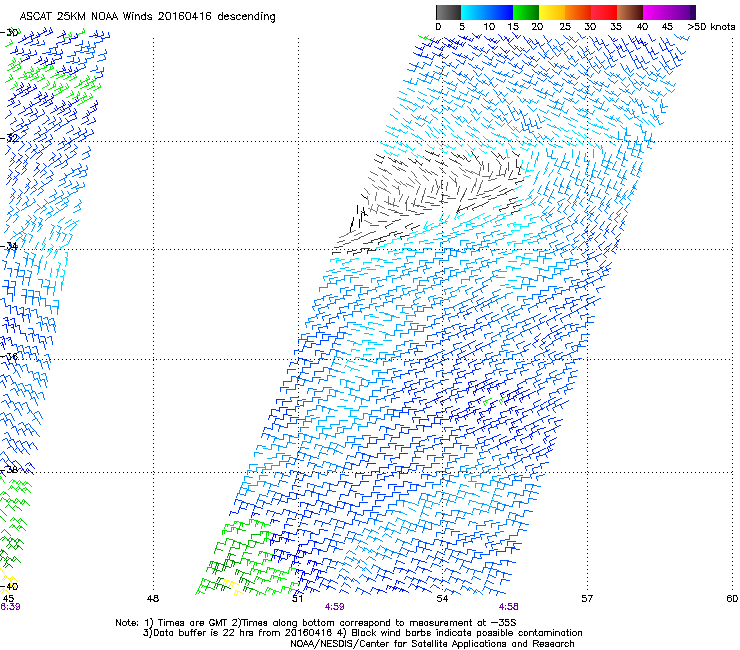Click the ">50 knots" legend label
Screen dimensions: 740x650
click(711, 27)
